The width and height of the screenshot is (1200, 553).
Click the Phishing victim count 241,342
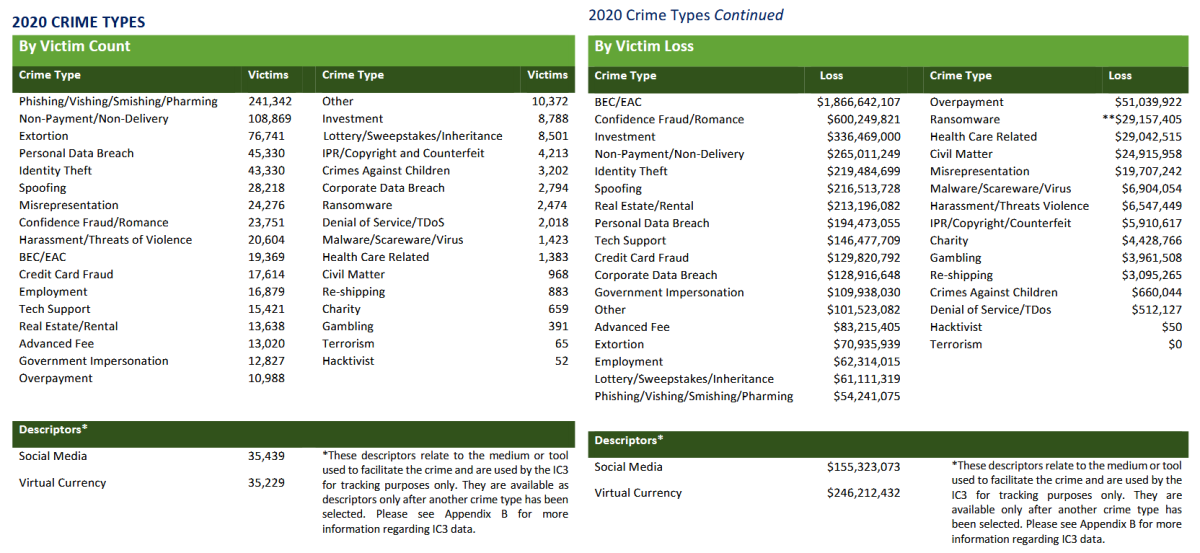point(270,101)
